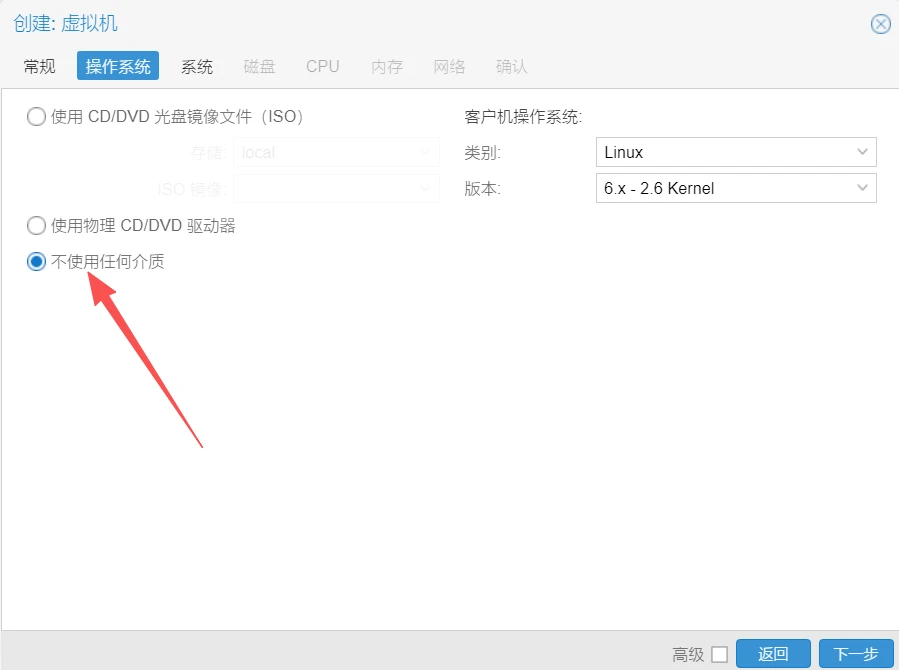This screenshot has width=899, height=670.
Task: Click the 创建: 虚拟机 dialog title
Action: point(66,23)
